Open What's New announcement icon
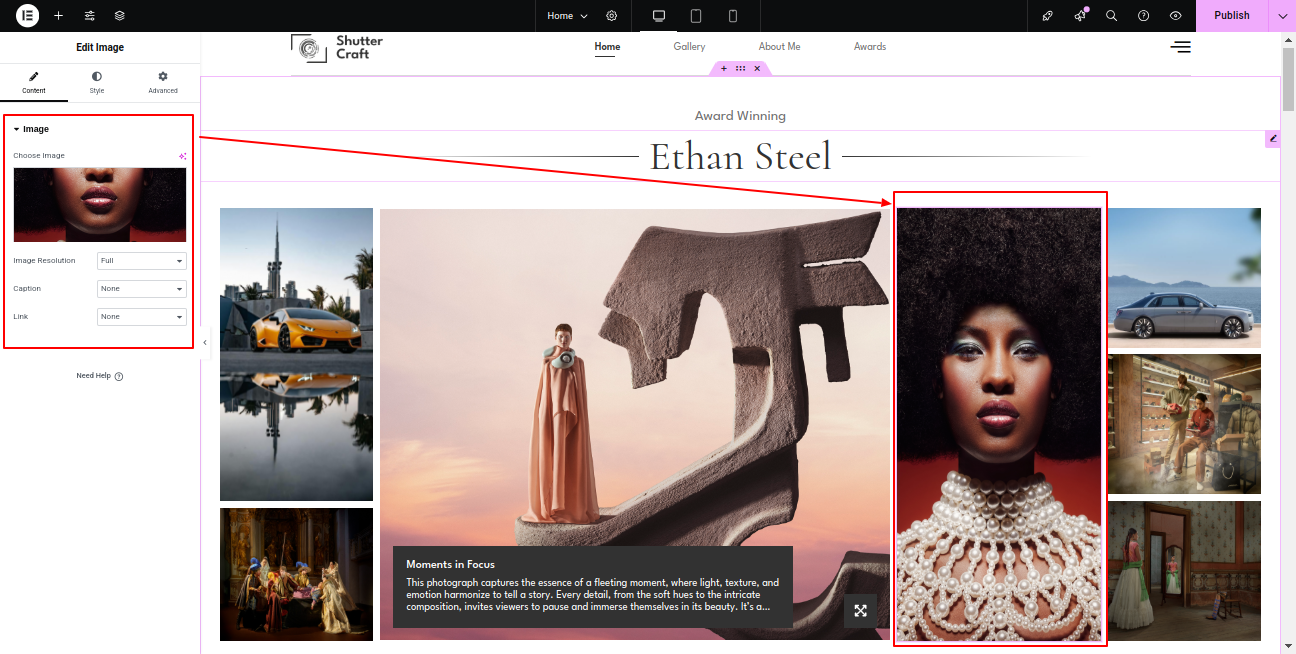 click(1080, 16)
